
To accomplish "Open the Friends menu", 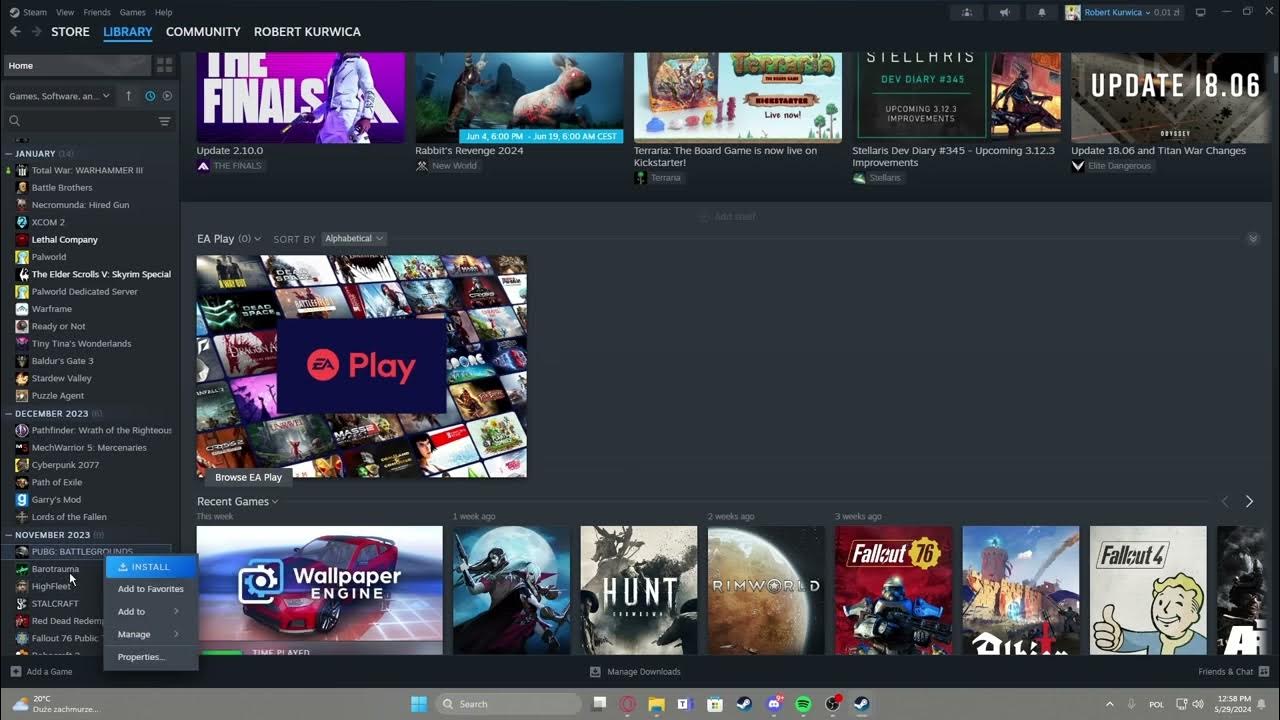I will click(97, 12).
